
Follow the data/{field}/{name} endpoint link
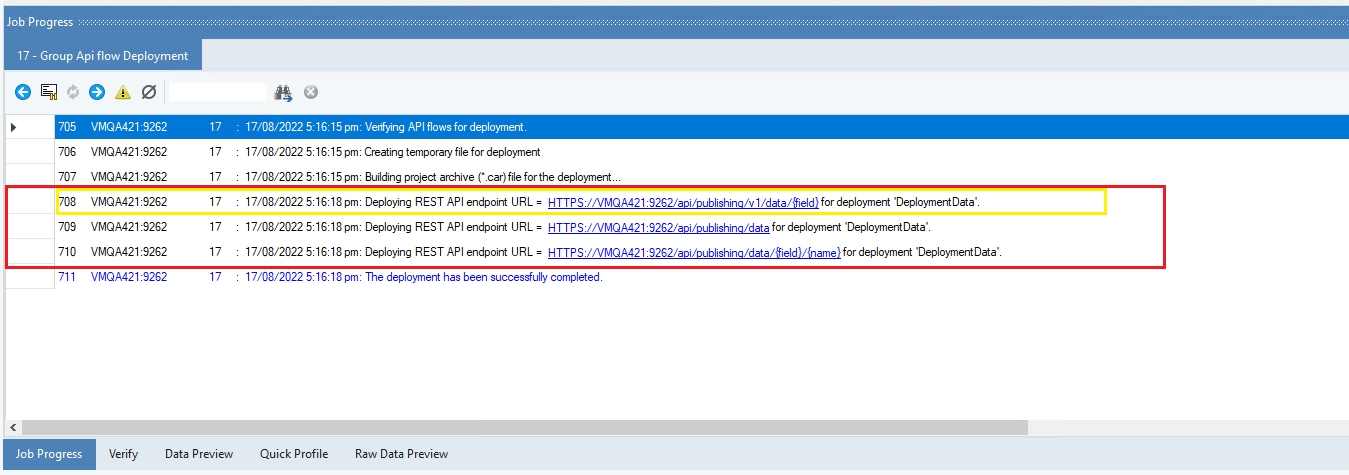[x=694, y=252]
